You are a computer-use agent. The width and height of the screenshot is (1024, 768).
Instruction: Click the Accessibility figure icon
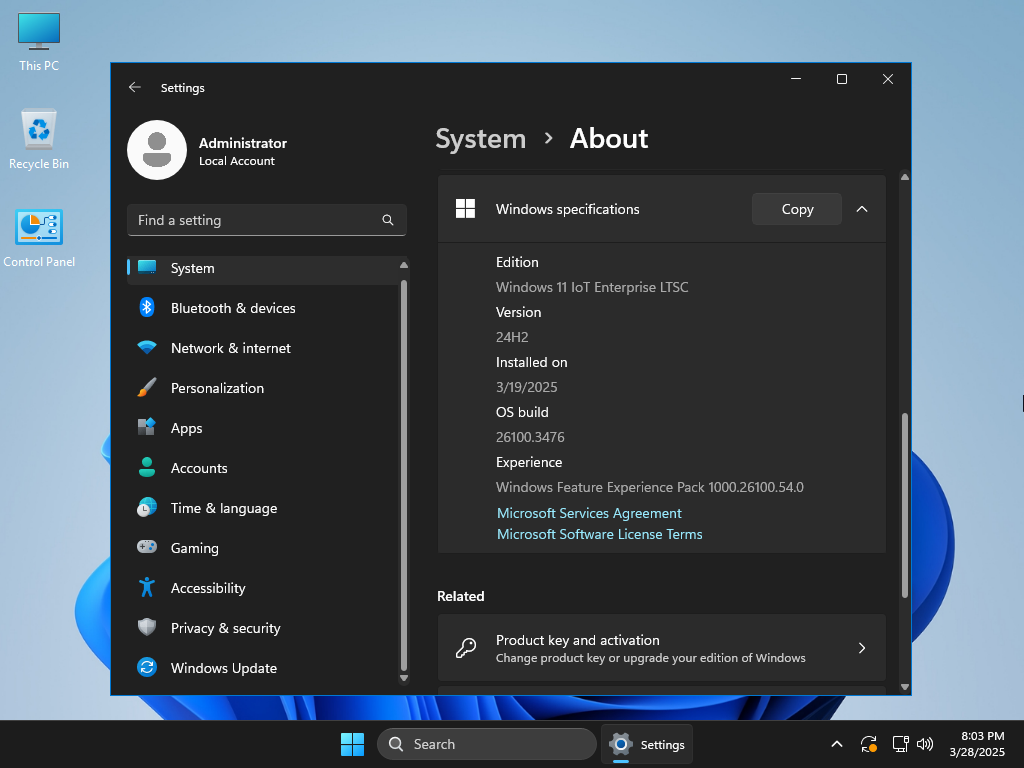tap(147, 587)
